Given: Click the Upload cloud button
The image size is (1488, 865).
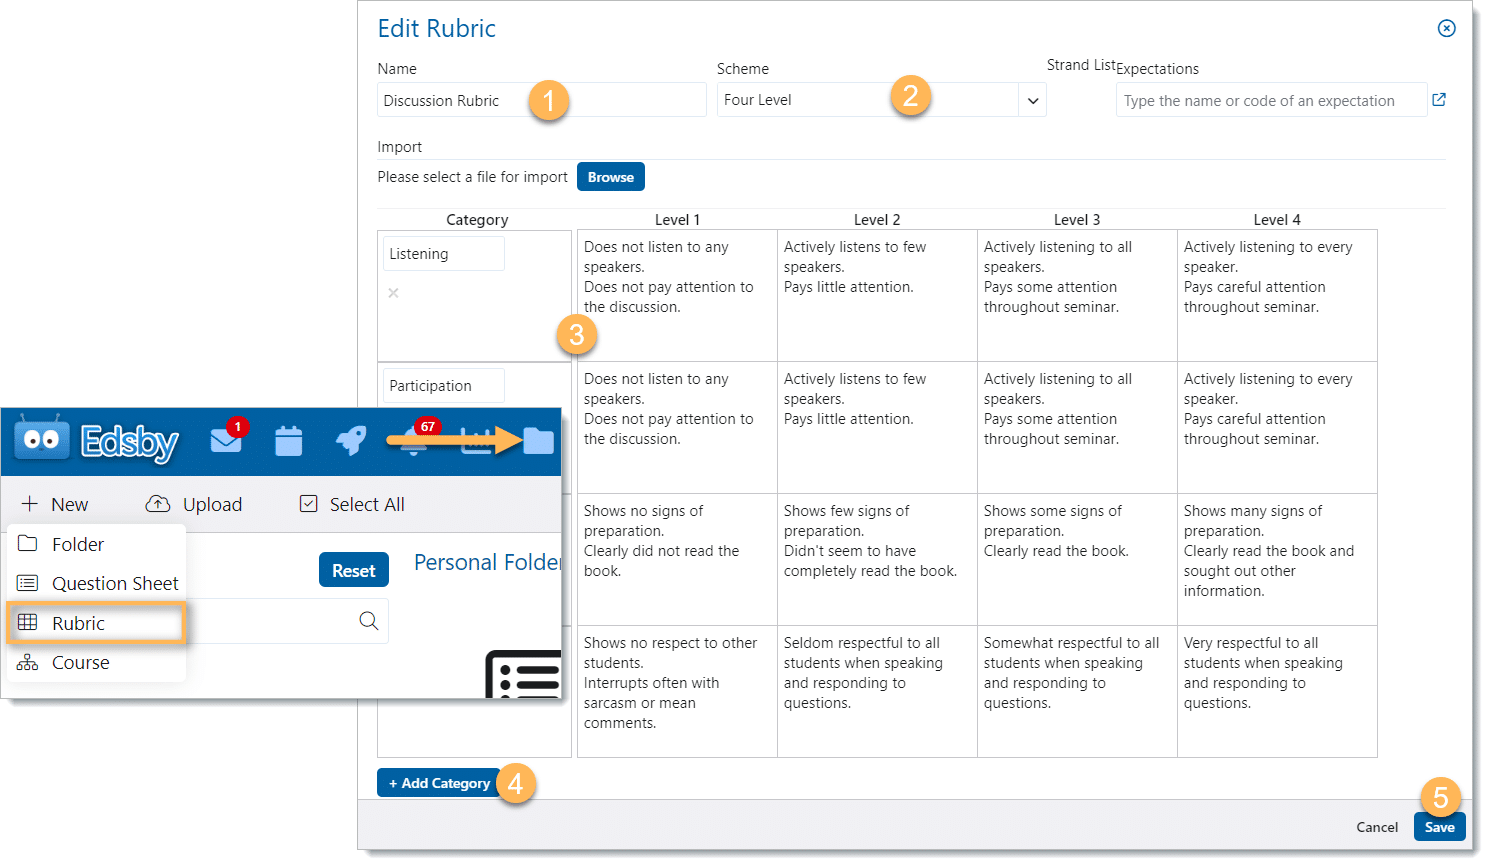Looking at the screenshot, I should [x=195, y=504].
